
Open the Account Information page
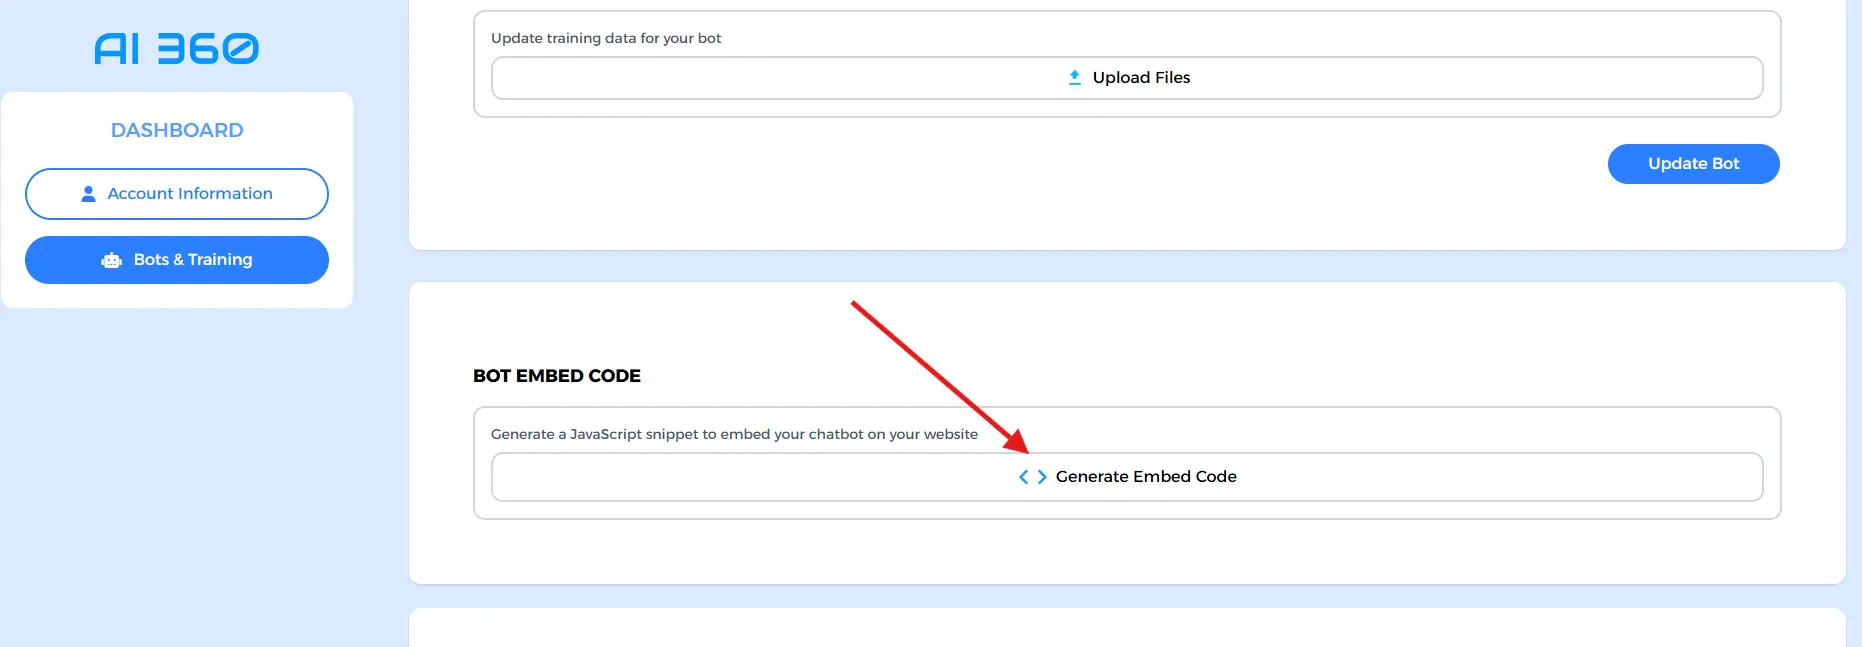(177, 194)
